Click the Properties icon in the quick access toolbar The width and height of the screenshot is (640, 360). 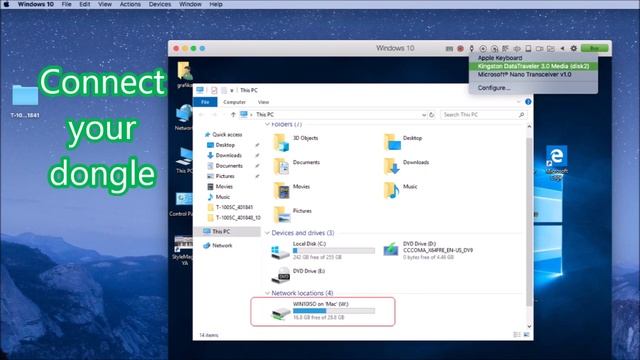coord(214,90)
